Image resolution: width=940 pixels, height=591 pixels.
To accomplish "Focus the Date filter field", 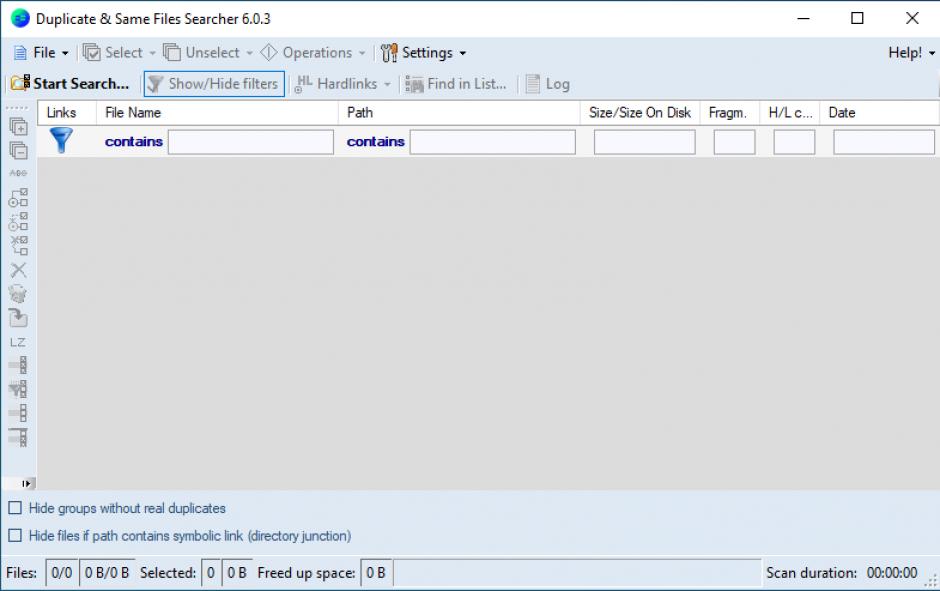I will pyautogui.click(x=884, y=142).
